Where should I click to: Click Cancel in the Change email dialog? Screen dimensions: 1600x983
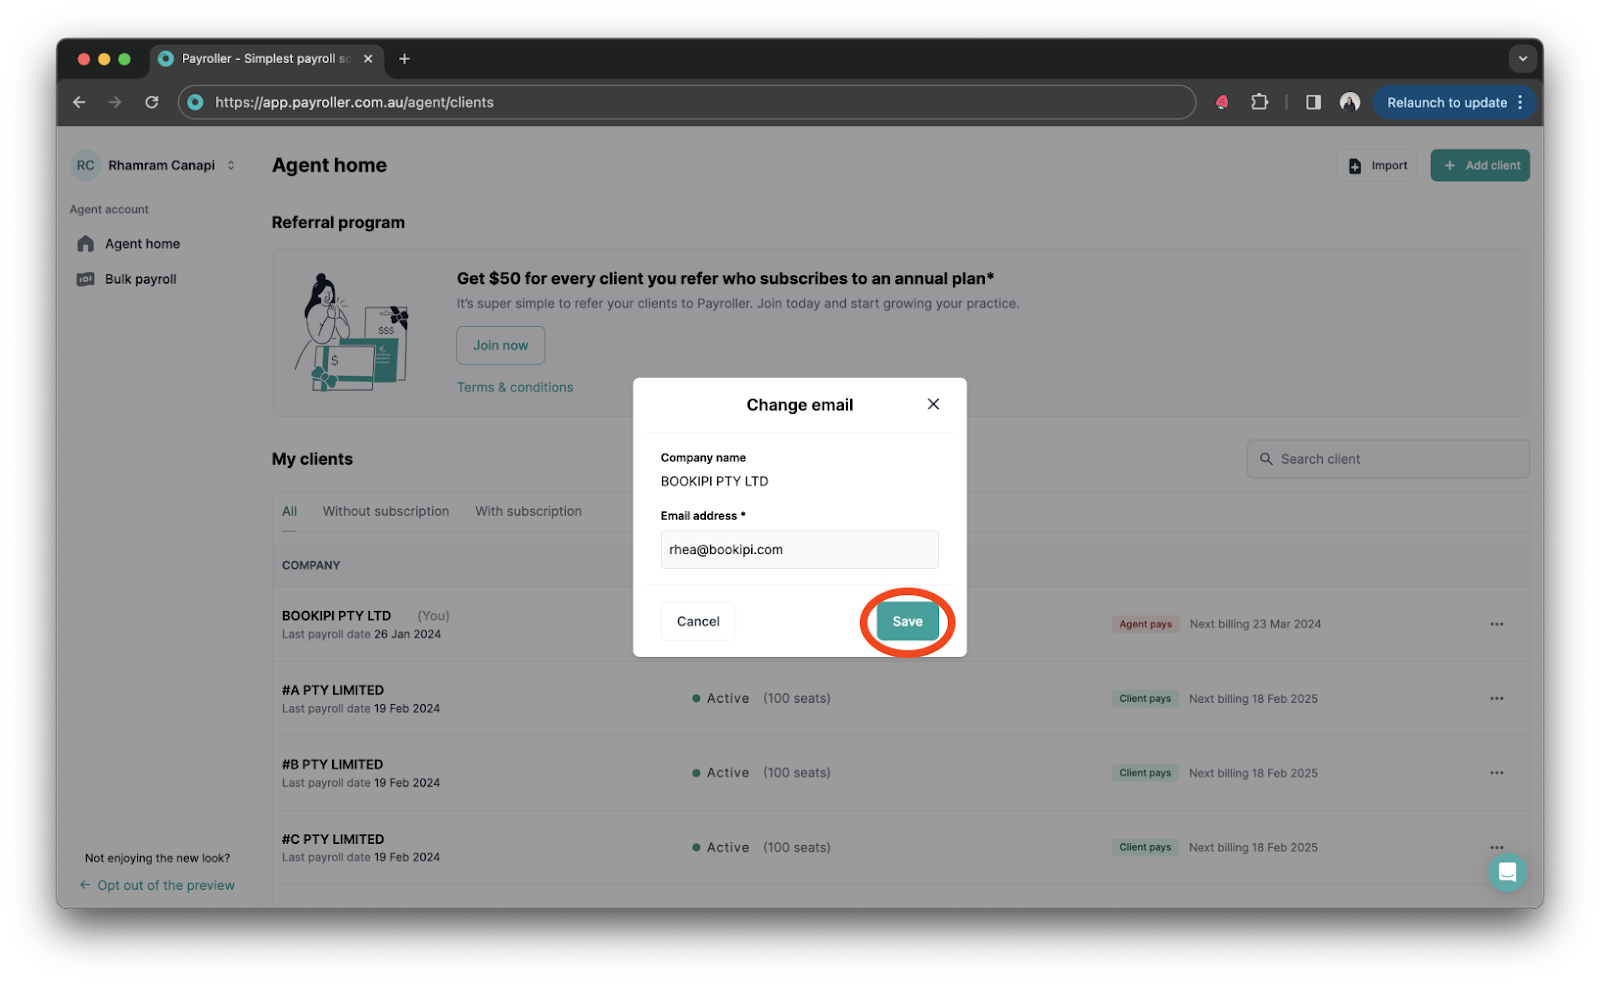698,621
